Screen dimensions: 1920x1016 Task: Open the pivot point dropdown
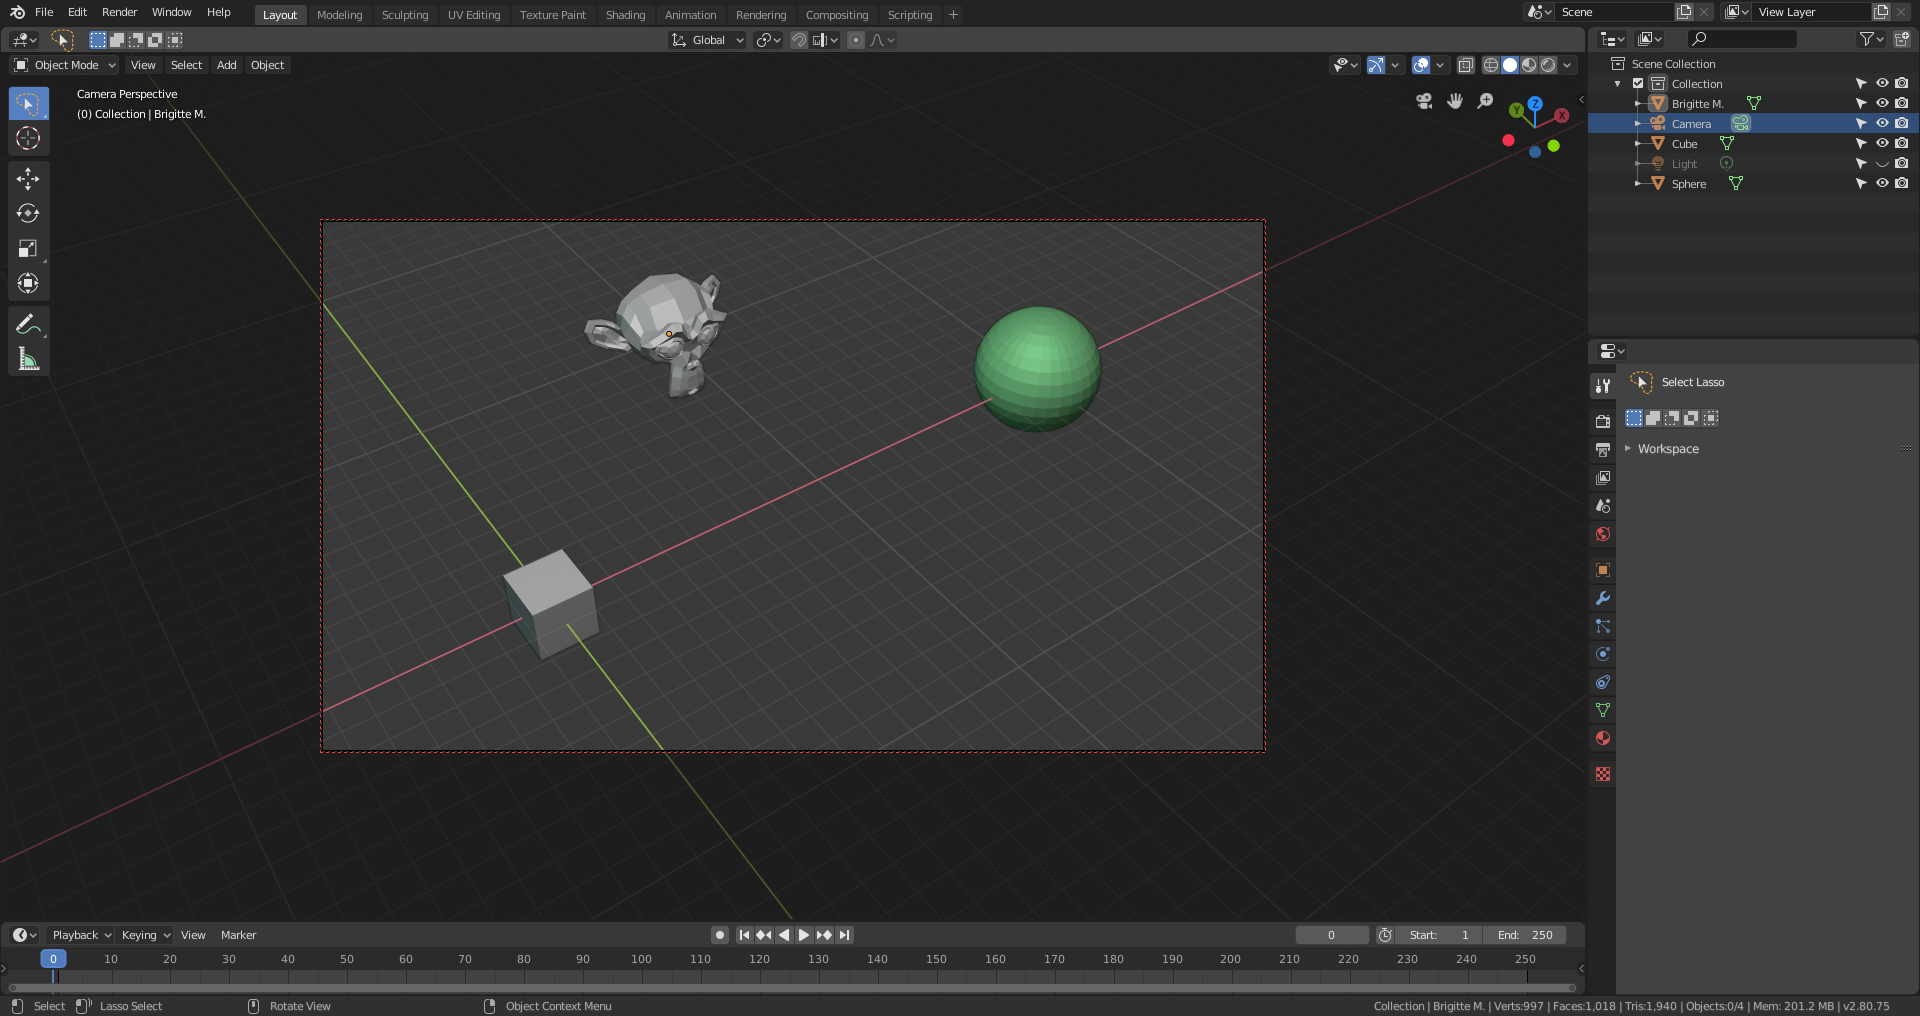768,40
